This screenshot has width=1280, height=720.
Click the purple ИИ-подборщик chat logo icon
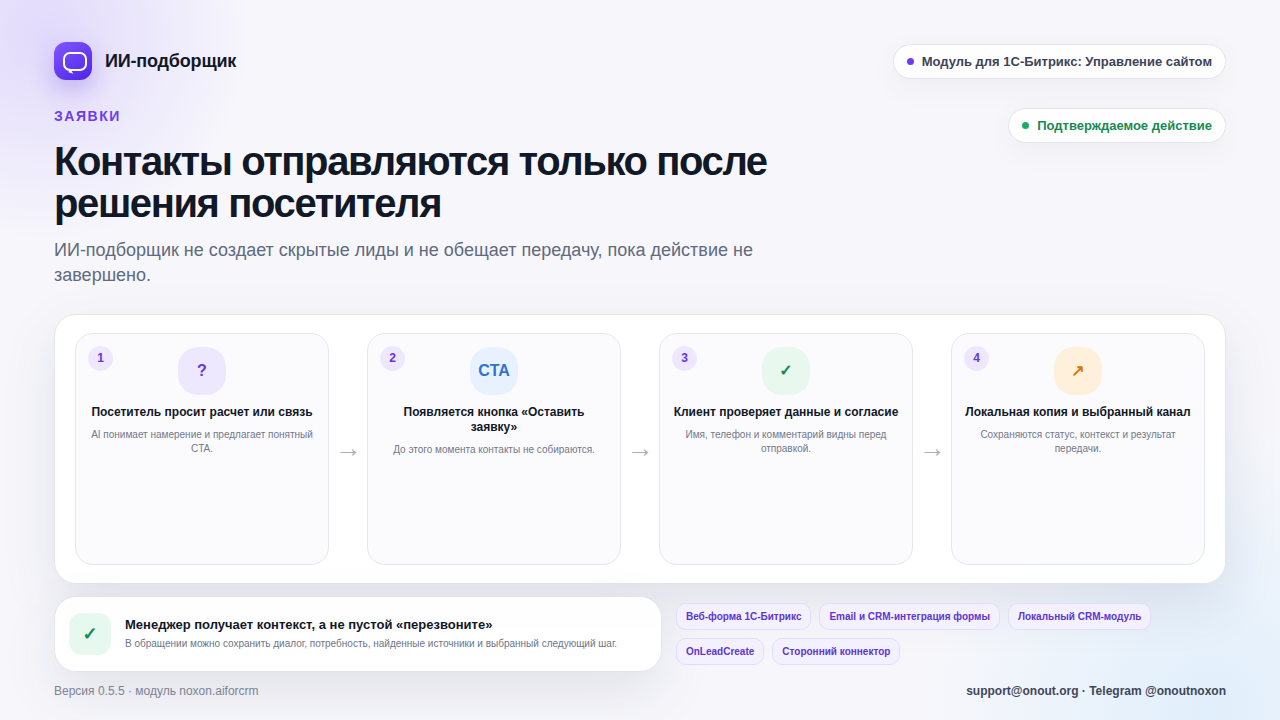(x=73, y=61)
